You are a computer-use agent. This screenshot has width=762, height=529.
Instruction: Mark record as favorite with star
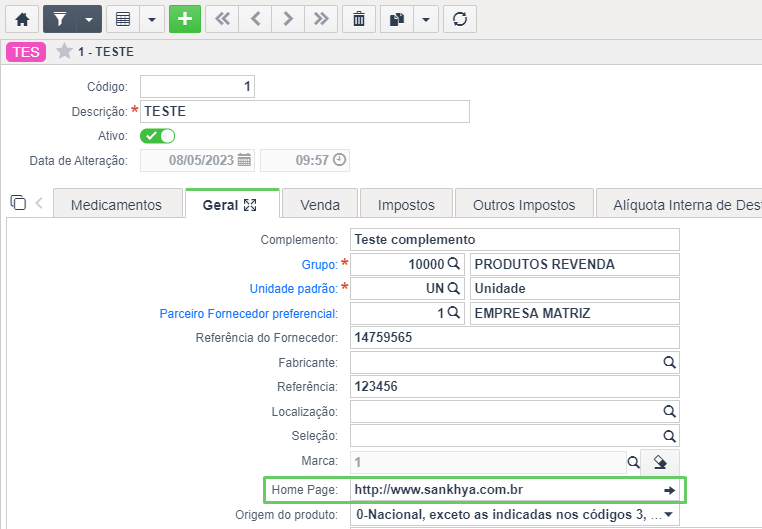64,51
